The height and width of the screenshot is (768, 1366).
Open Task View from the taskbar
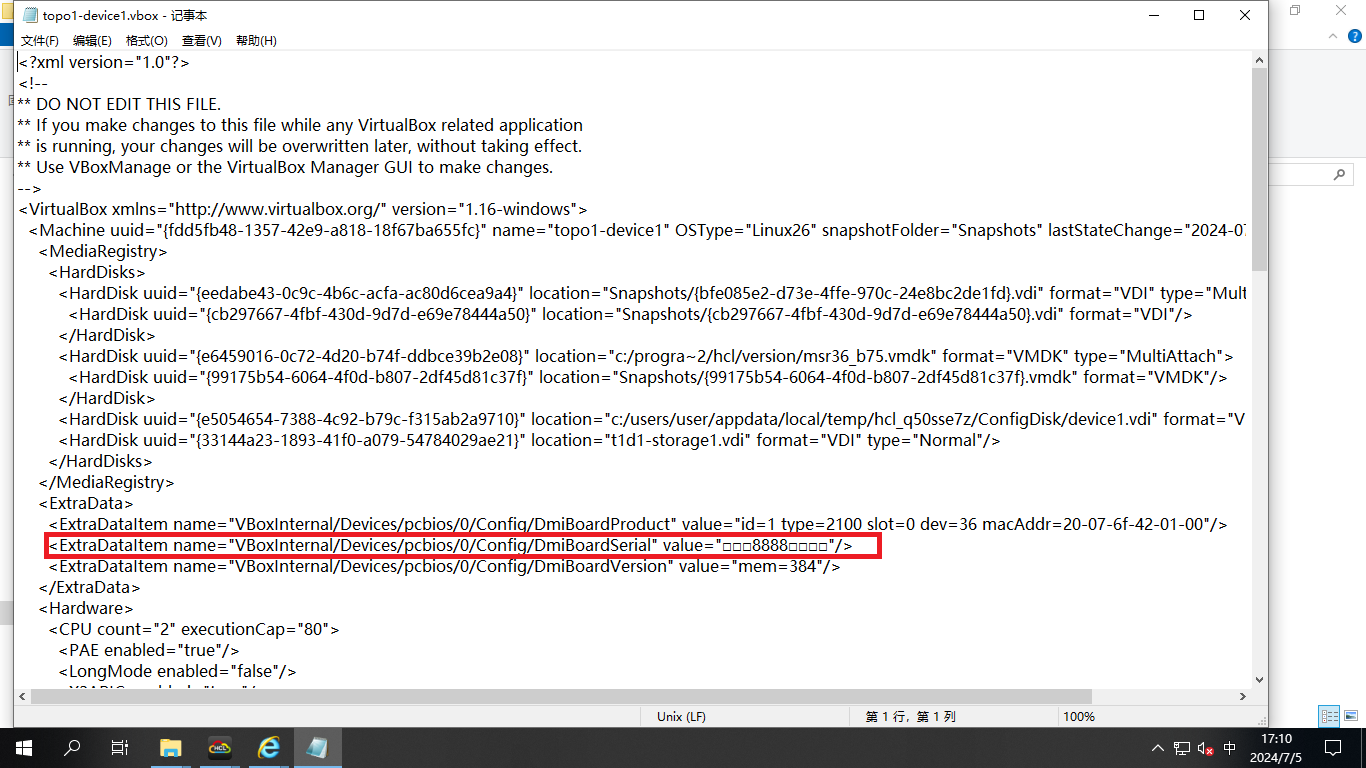click(x=120, y=748)
